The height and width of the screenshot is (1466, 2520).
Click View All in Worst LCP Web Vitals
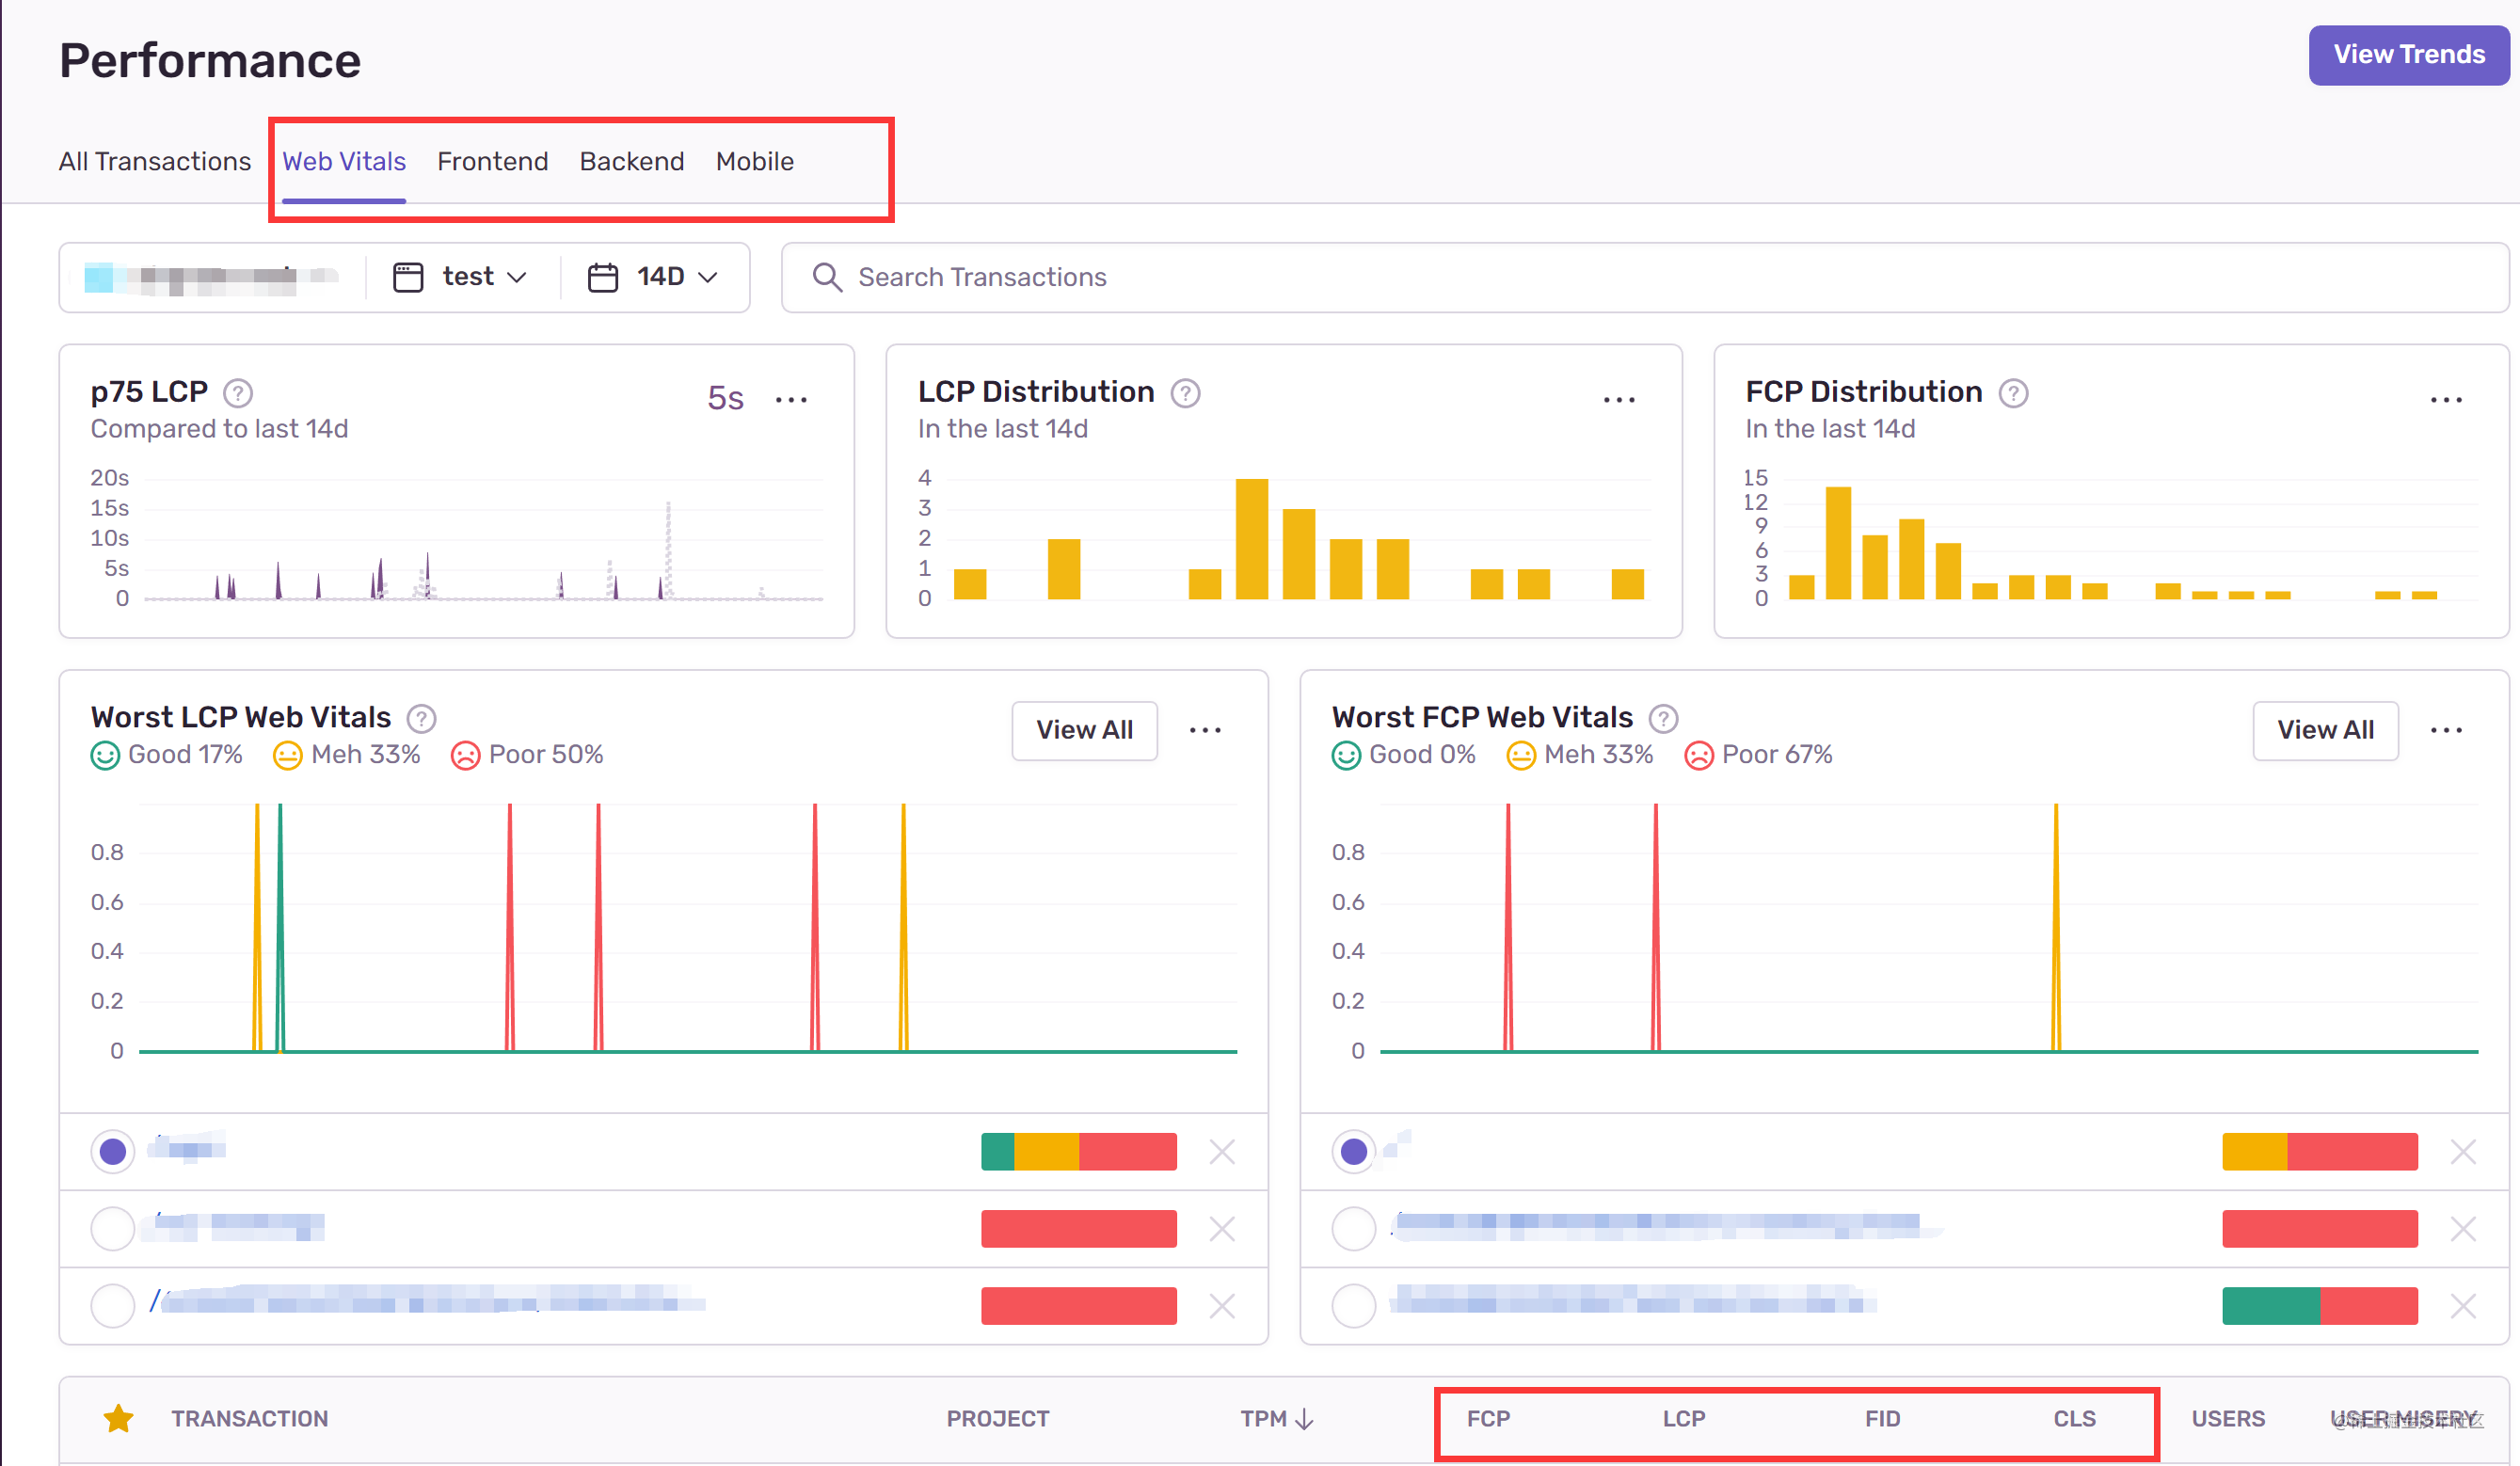(1084, 730)
